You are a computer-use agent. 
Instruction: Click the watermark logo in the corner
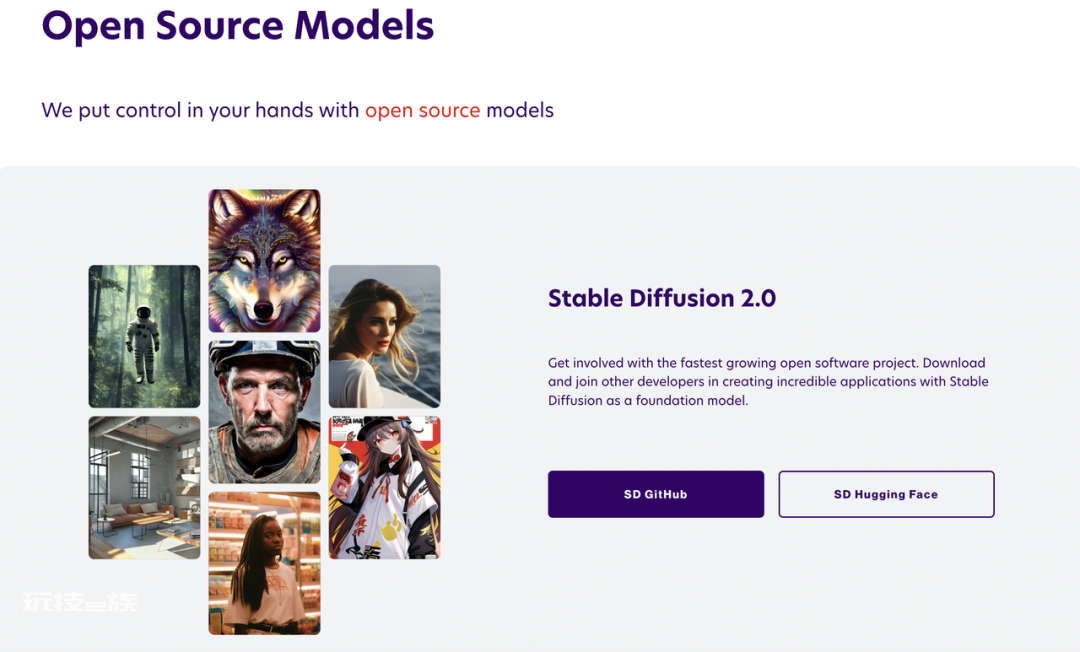coord(80,602)
